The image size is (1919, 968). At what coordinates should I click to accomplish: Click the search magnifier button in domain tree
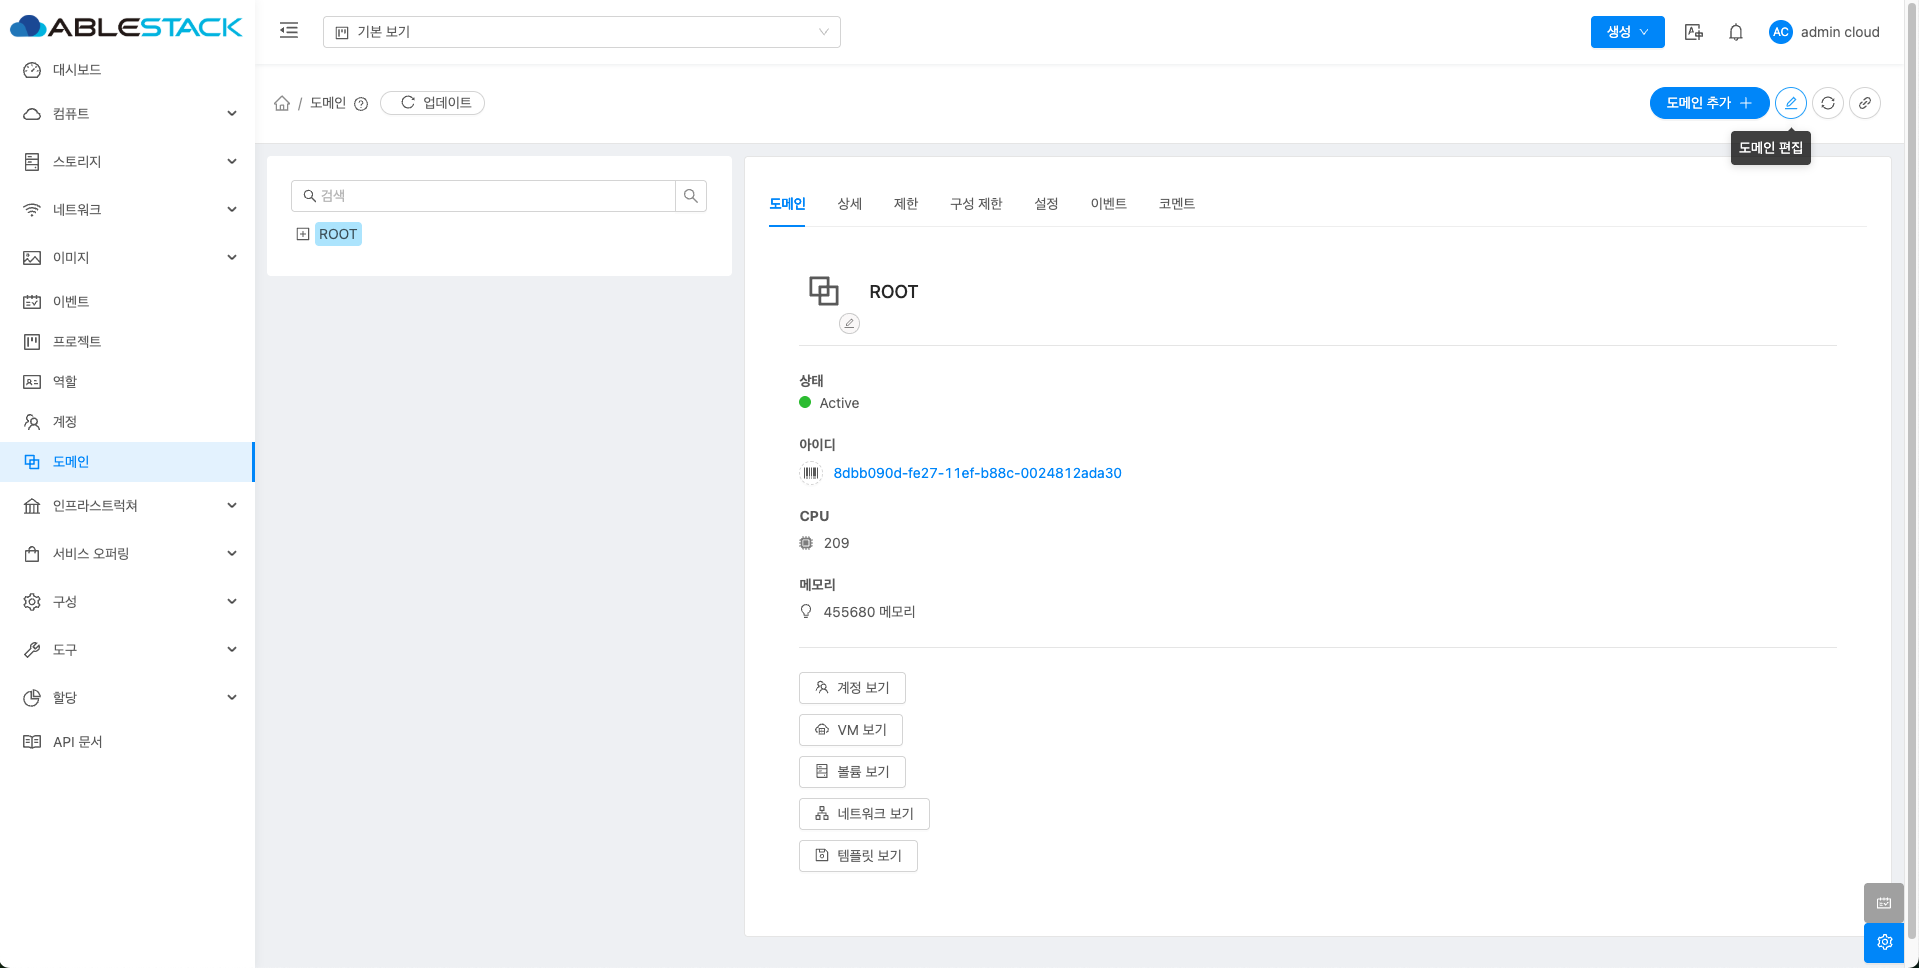[690, 196]
